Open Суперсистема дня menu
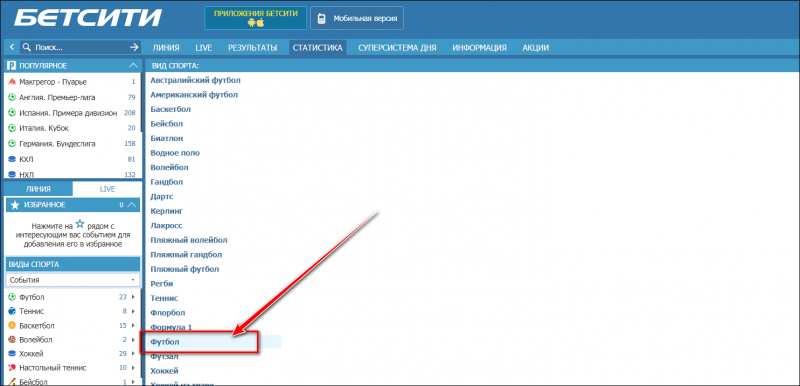This screenshot has width=800, height=386. tap(397, 48)
